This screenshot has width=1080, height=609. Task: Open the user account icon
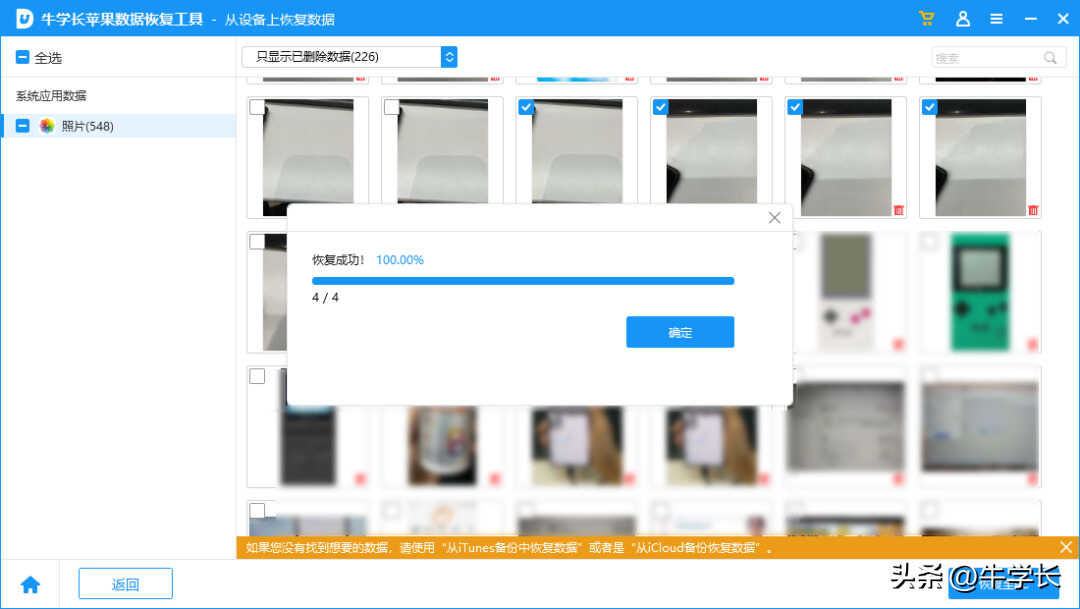point(963,19)
